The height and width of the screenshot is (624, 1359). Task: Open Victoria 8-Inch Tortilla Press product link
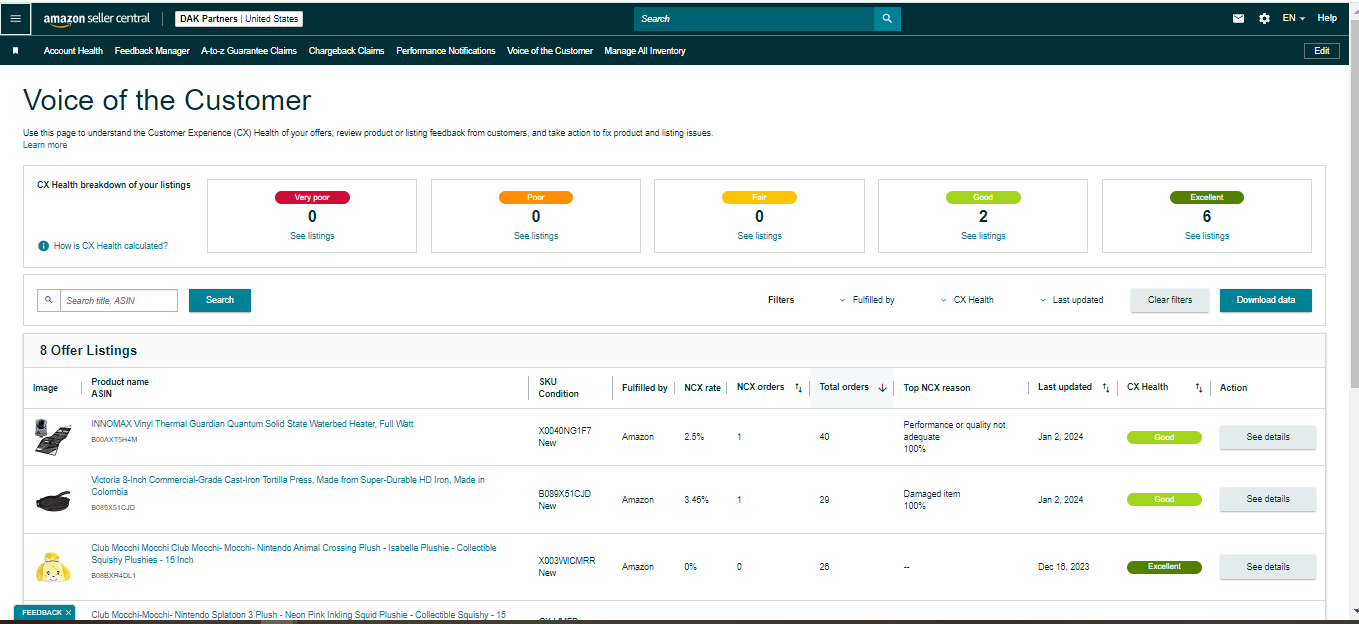288,486
